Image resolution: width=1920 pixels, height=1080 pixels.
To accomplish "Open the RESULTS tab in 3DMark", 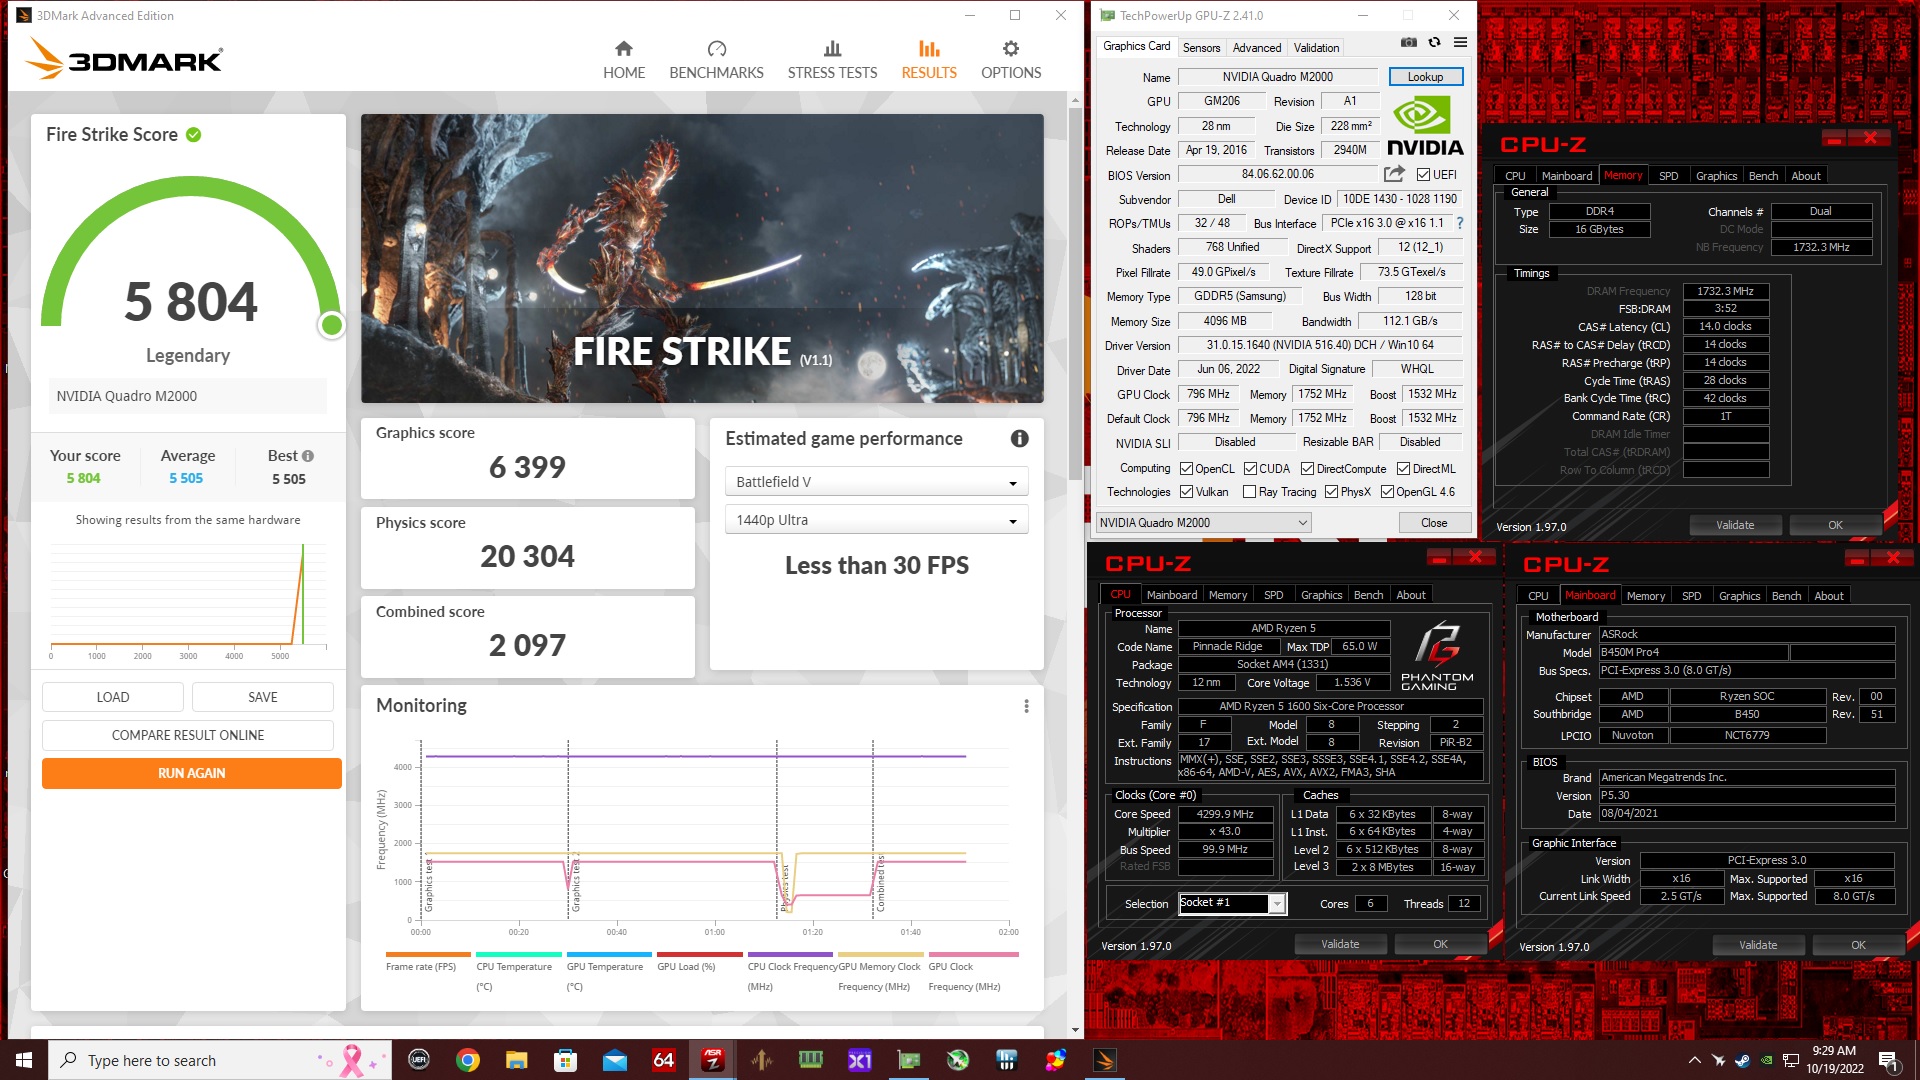I will (929, 60).
